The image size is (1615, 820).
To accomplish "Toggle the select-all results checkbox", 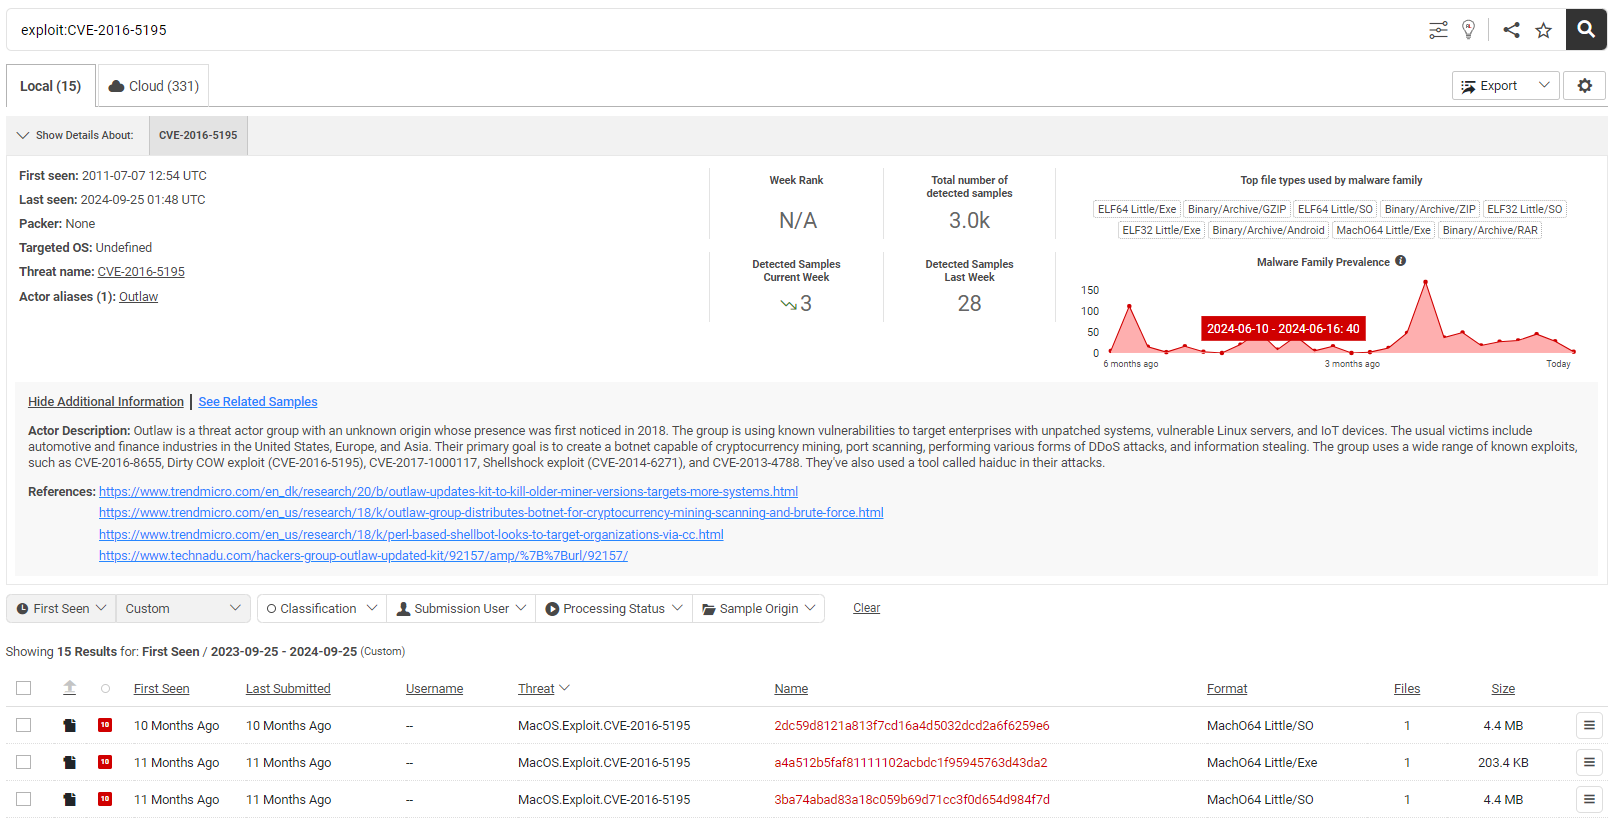I will click(x=24, y=688).
